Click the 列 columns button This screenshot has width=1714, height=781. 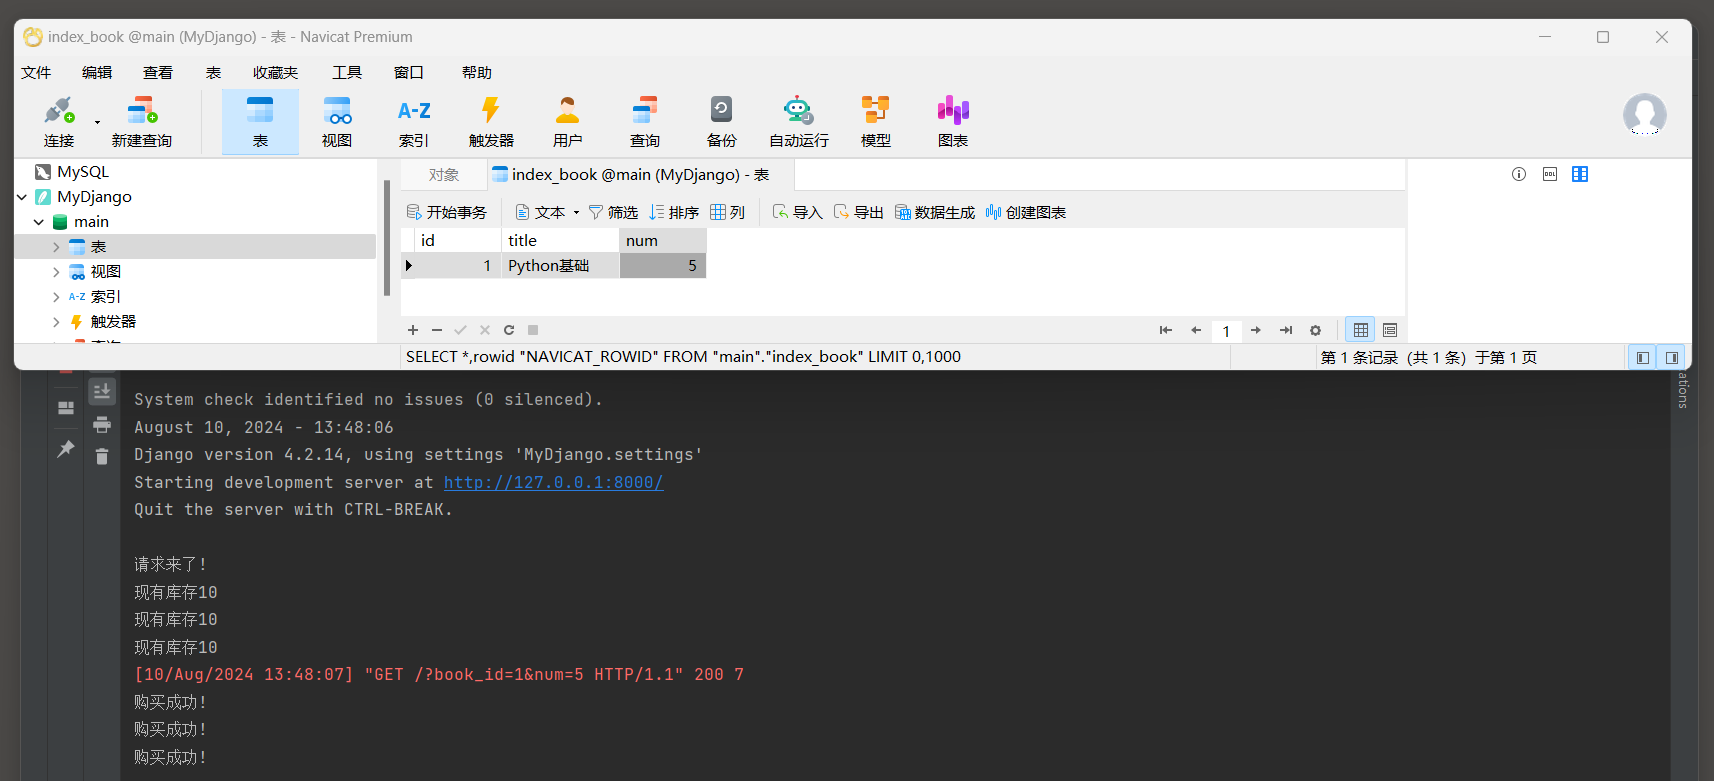click(728, 212)
